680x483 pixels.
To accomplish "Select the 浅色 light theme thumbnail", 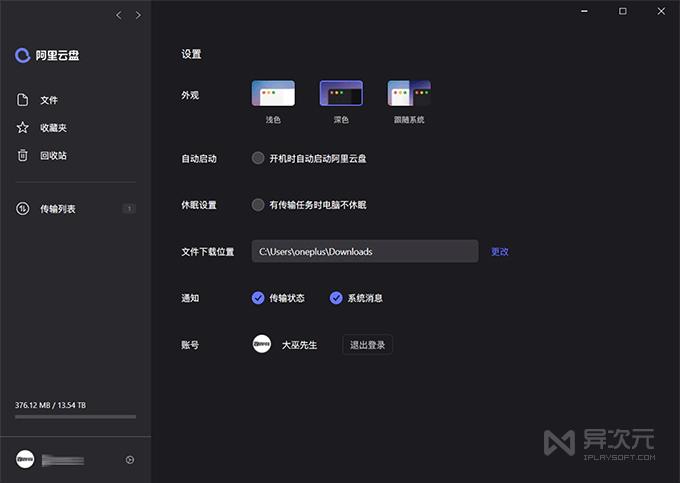I will coord(273,93).
